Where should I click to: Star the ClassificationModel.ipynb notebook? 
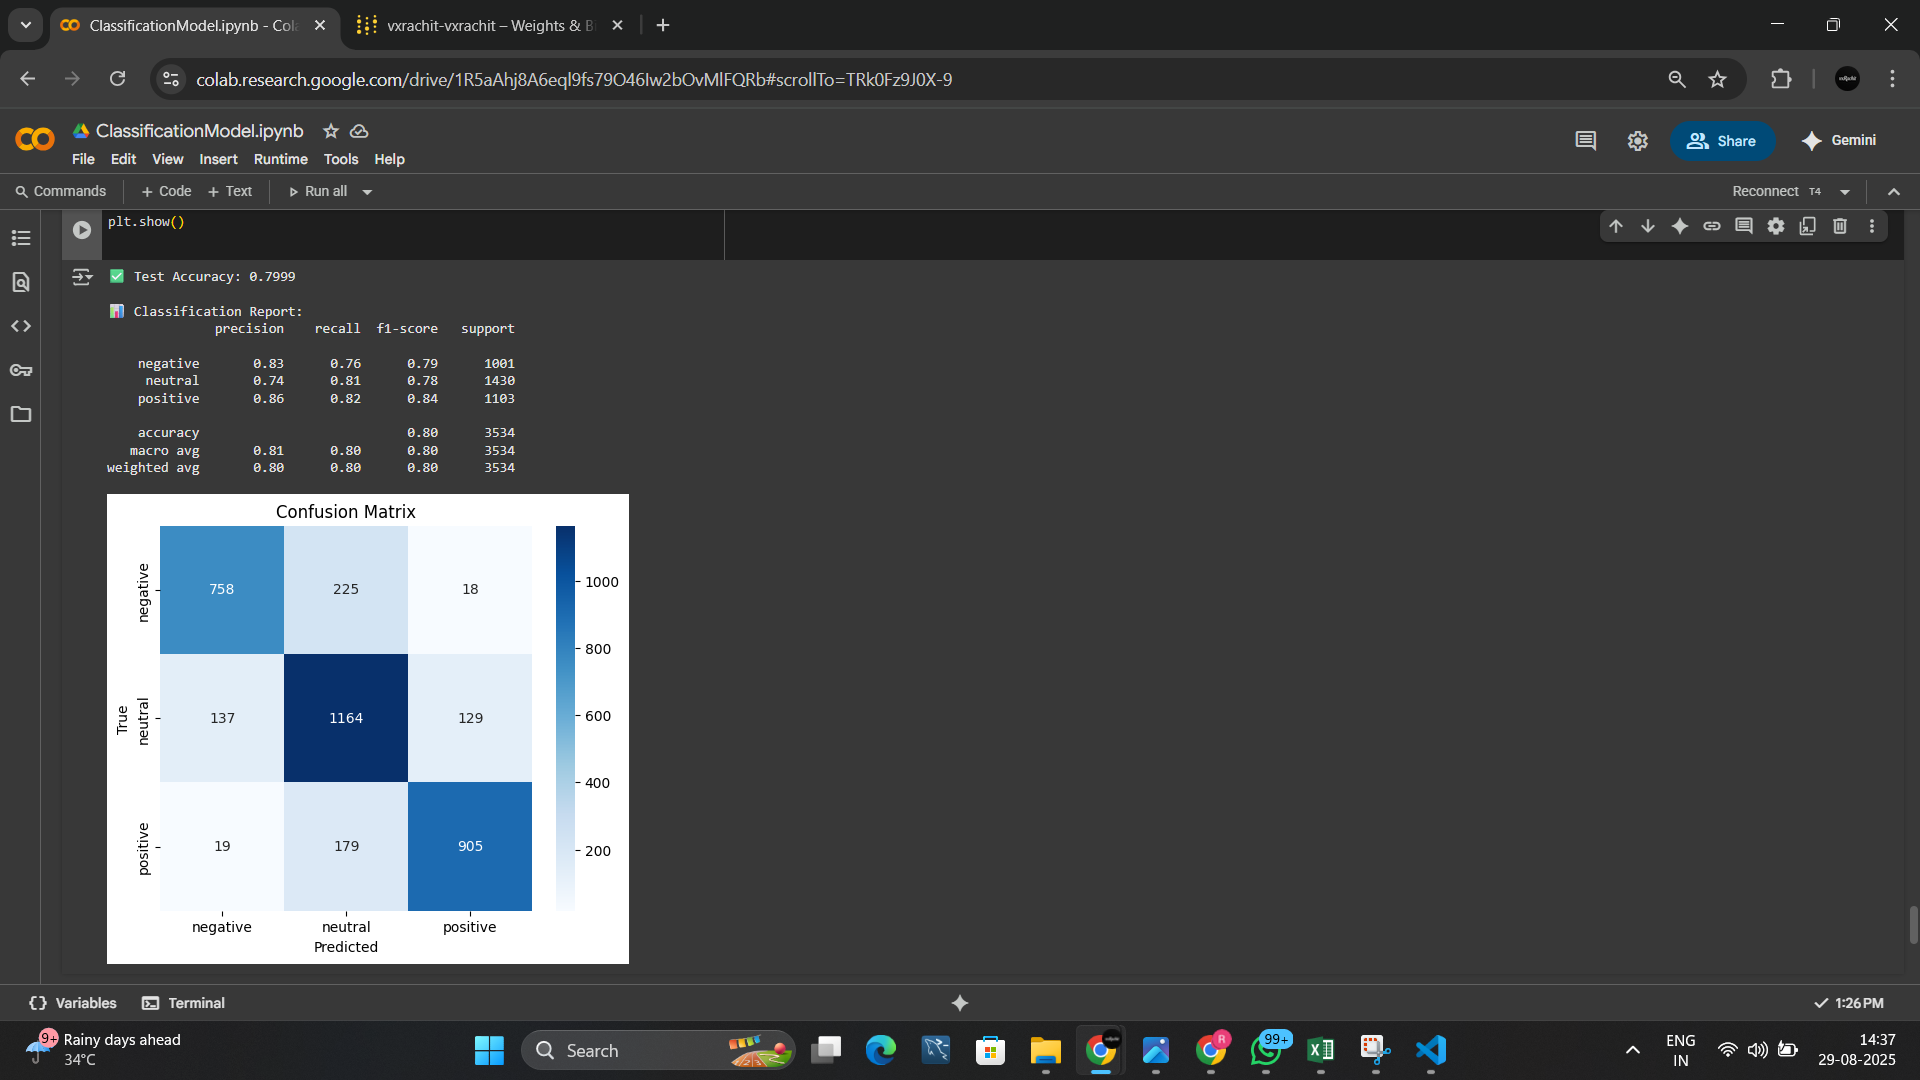[x=331, y=131]
